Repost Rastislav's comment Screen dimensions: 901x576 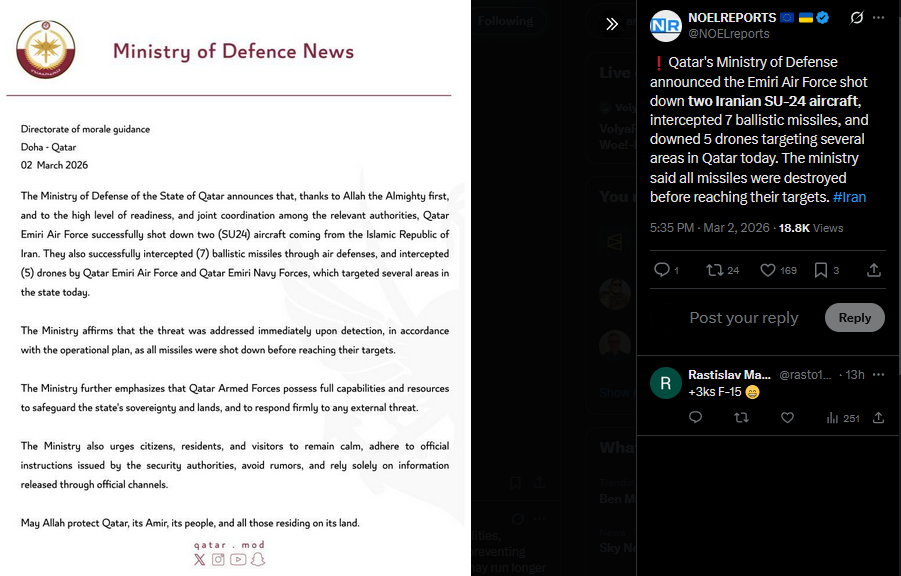coord(741,417)
